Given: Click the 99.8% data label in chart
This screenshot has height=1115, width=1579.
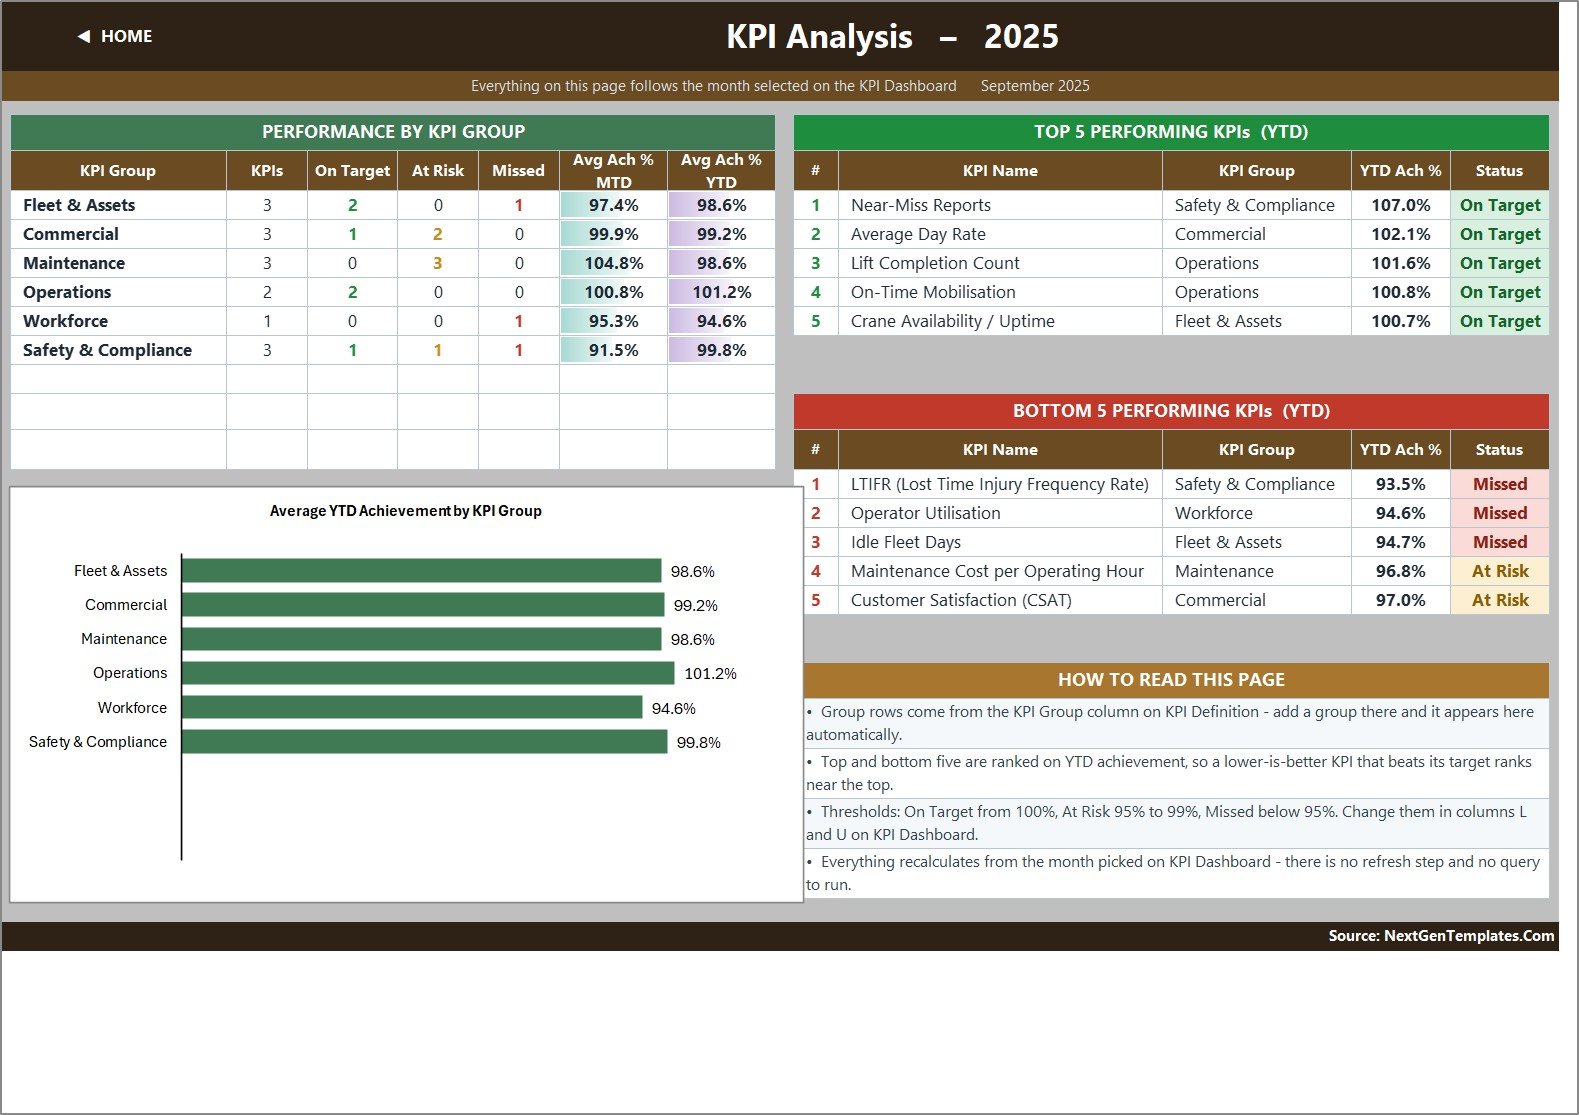Looking at the screenshot, I should pyautogui.click(x=698, y=742).
